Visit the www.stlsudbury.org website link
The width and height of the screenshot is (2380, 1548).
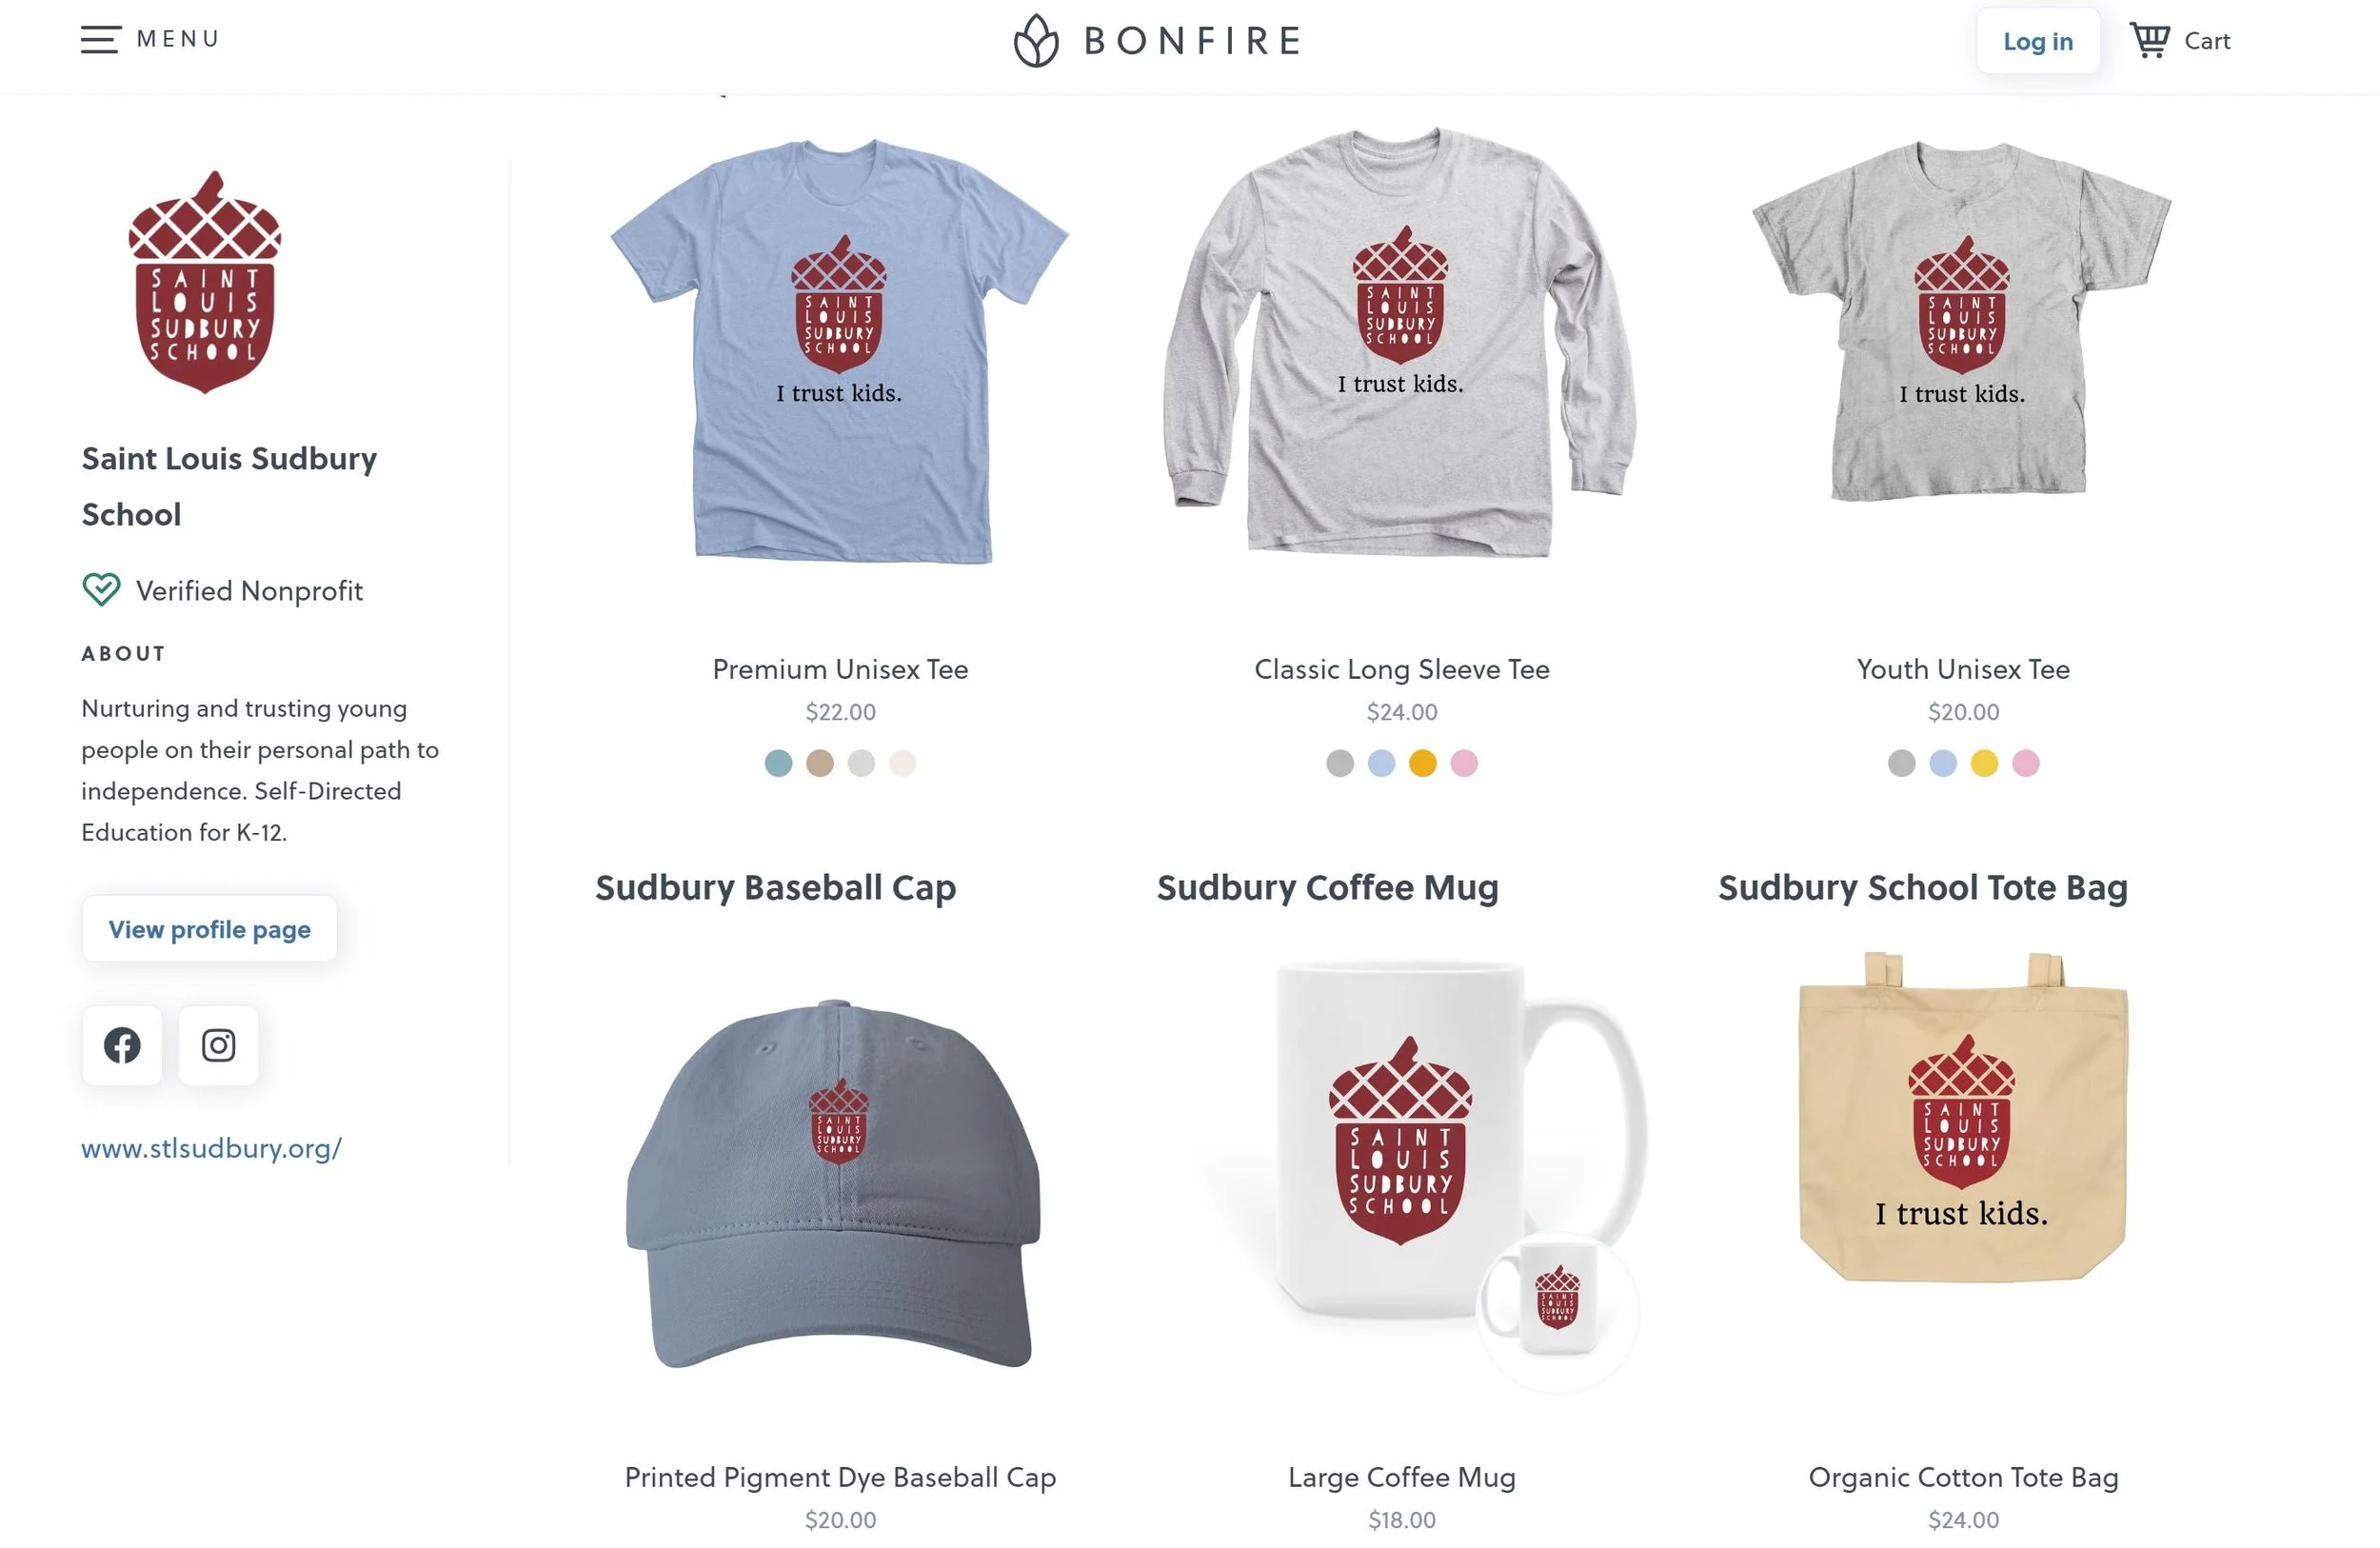[211, 1148]
